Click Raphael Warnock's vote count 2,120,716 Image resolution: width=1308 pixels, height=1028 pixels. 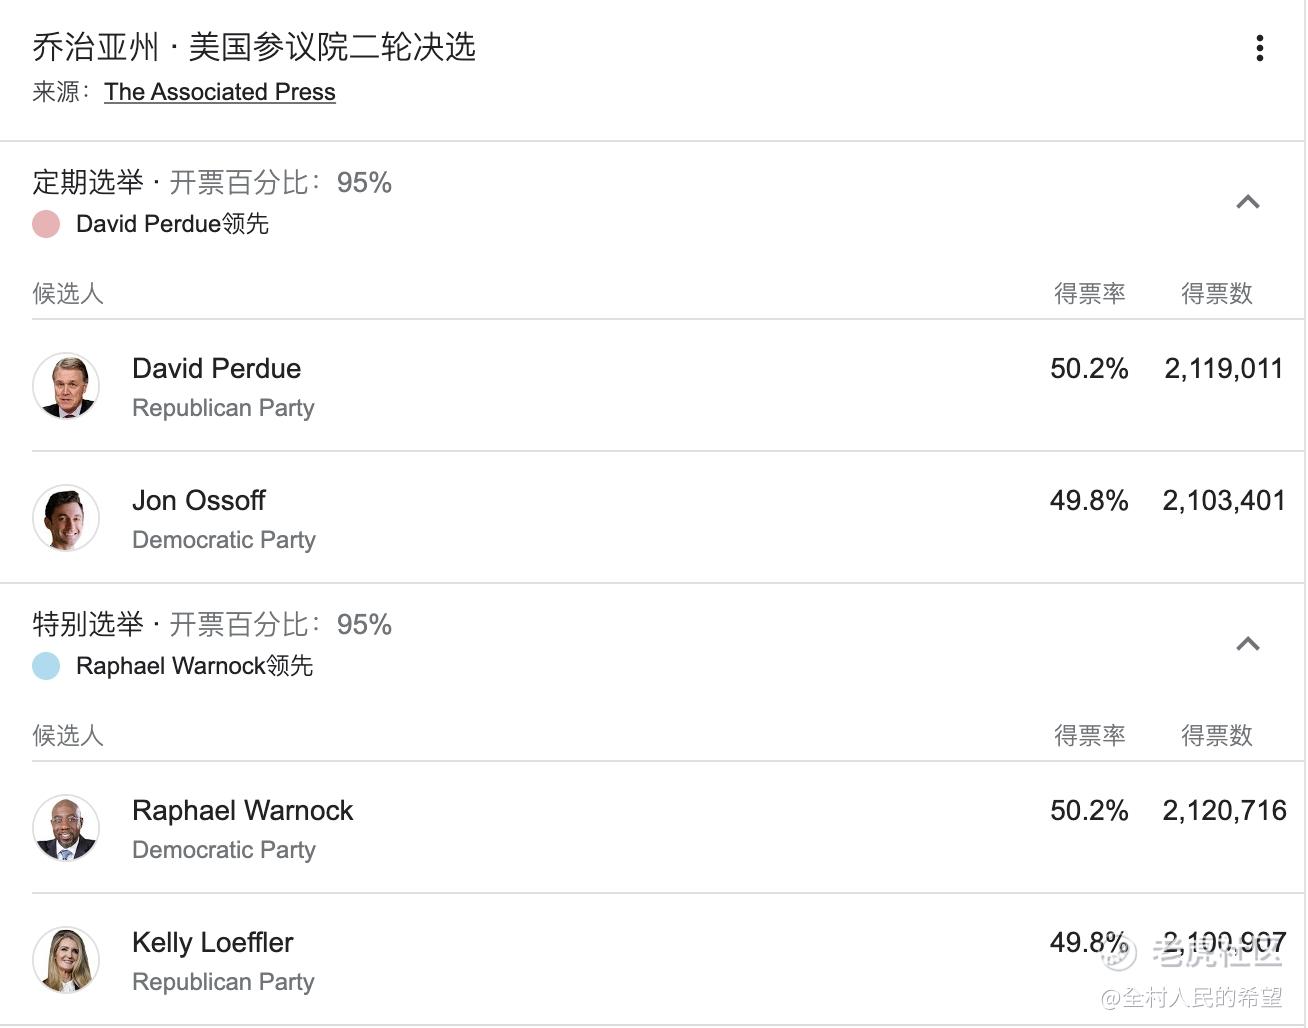[x=1224, y=811]
